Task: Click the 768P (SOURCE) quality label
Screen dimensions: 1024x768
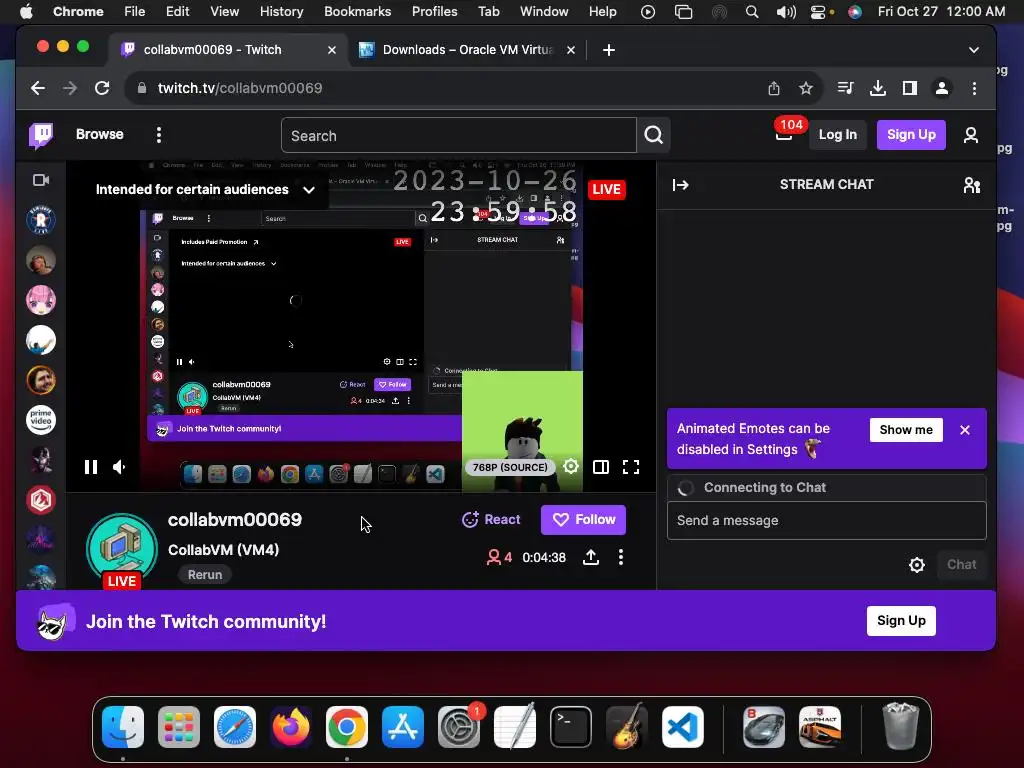Action: [510, 467]
